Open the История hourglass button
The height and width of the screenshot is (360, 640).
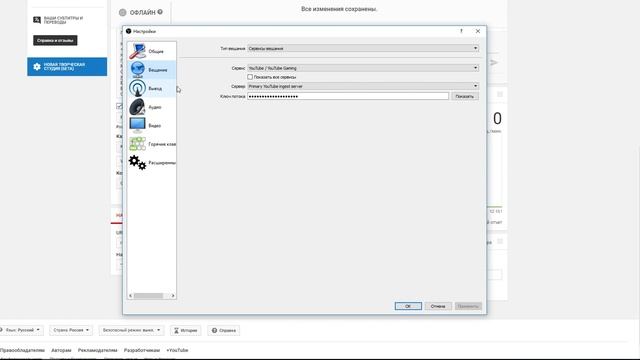click(x=185, y=330)
